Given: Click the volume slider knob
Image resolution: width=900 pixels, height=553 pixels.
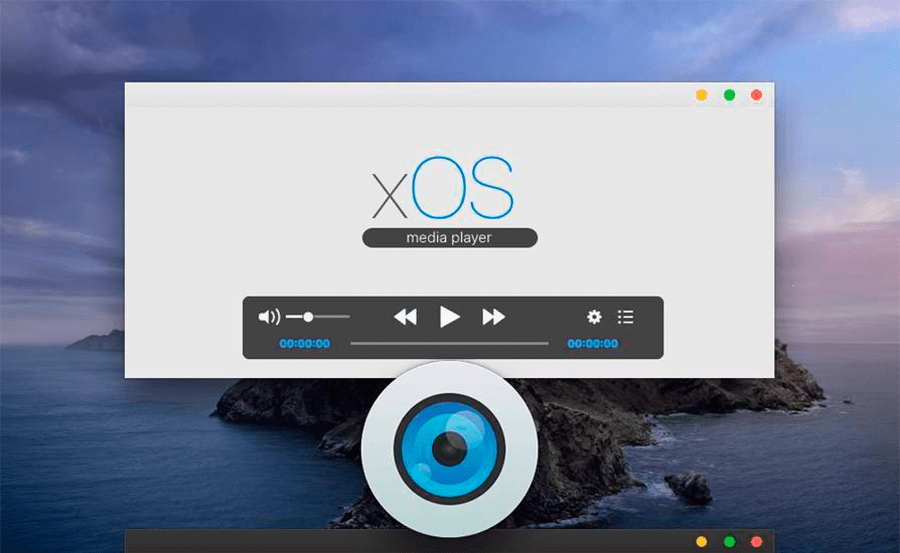Looking at the screenshot, I should pyautogui.click(x=308, y=317).
